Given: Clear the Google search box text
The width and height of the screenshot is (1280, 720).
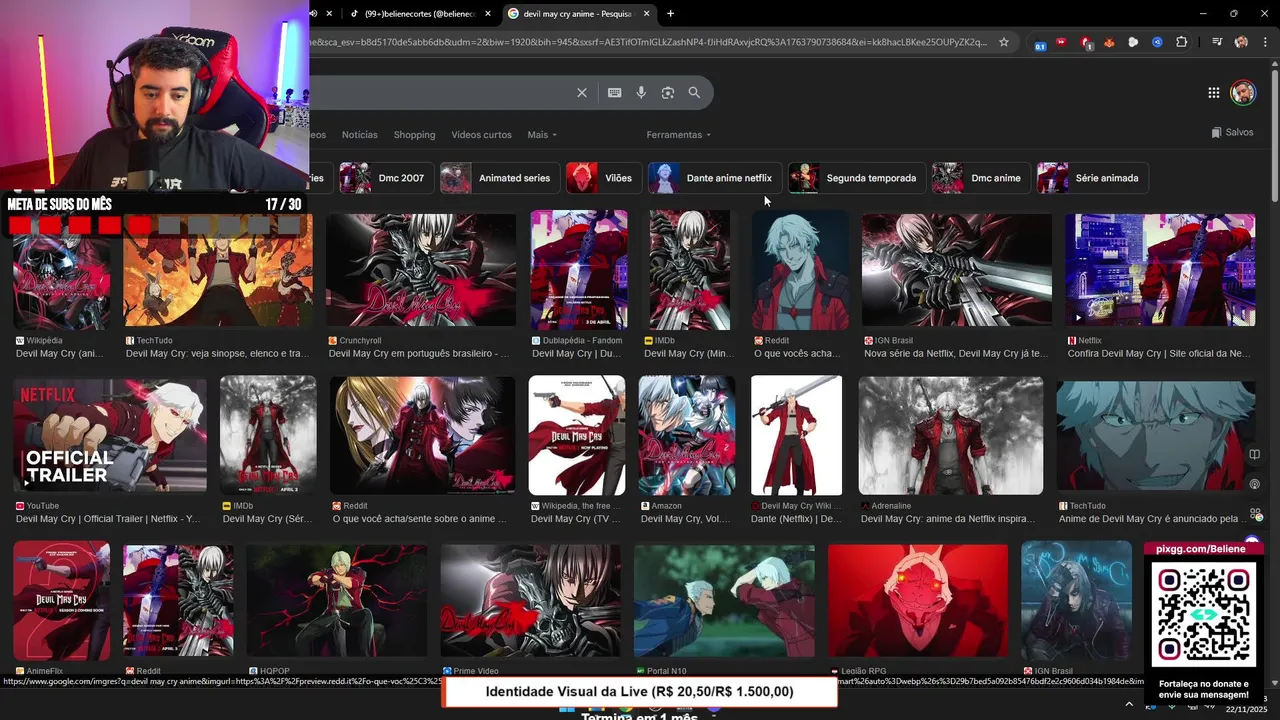Looking at the screenshot, I should [x=582, y=93].
